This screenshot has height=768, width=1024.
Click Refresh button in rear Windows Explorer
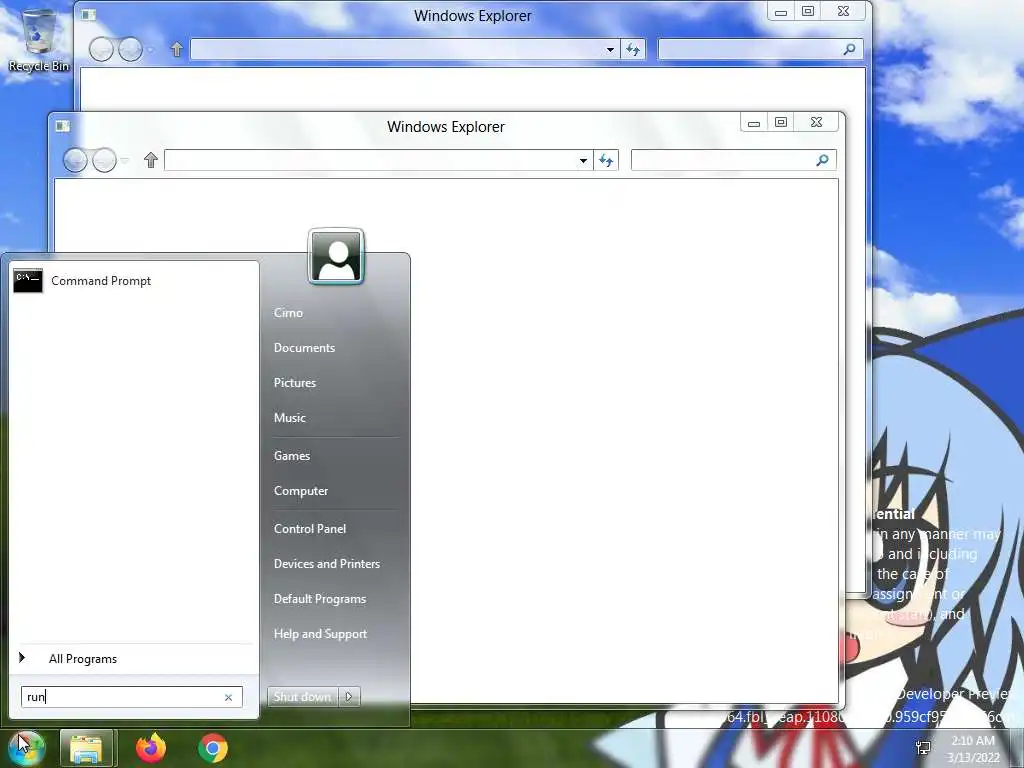click(x=633, y=50)
